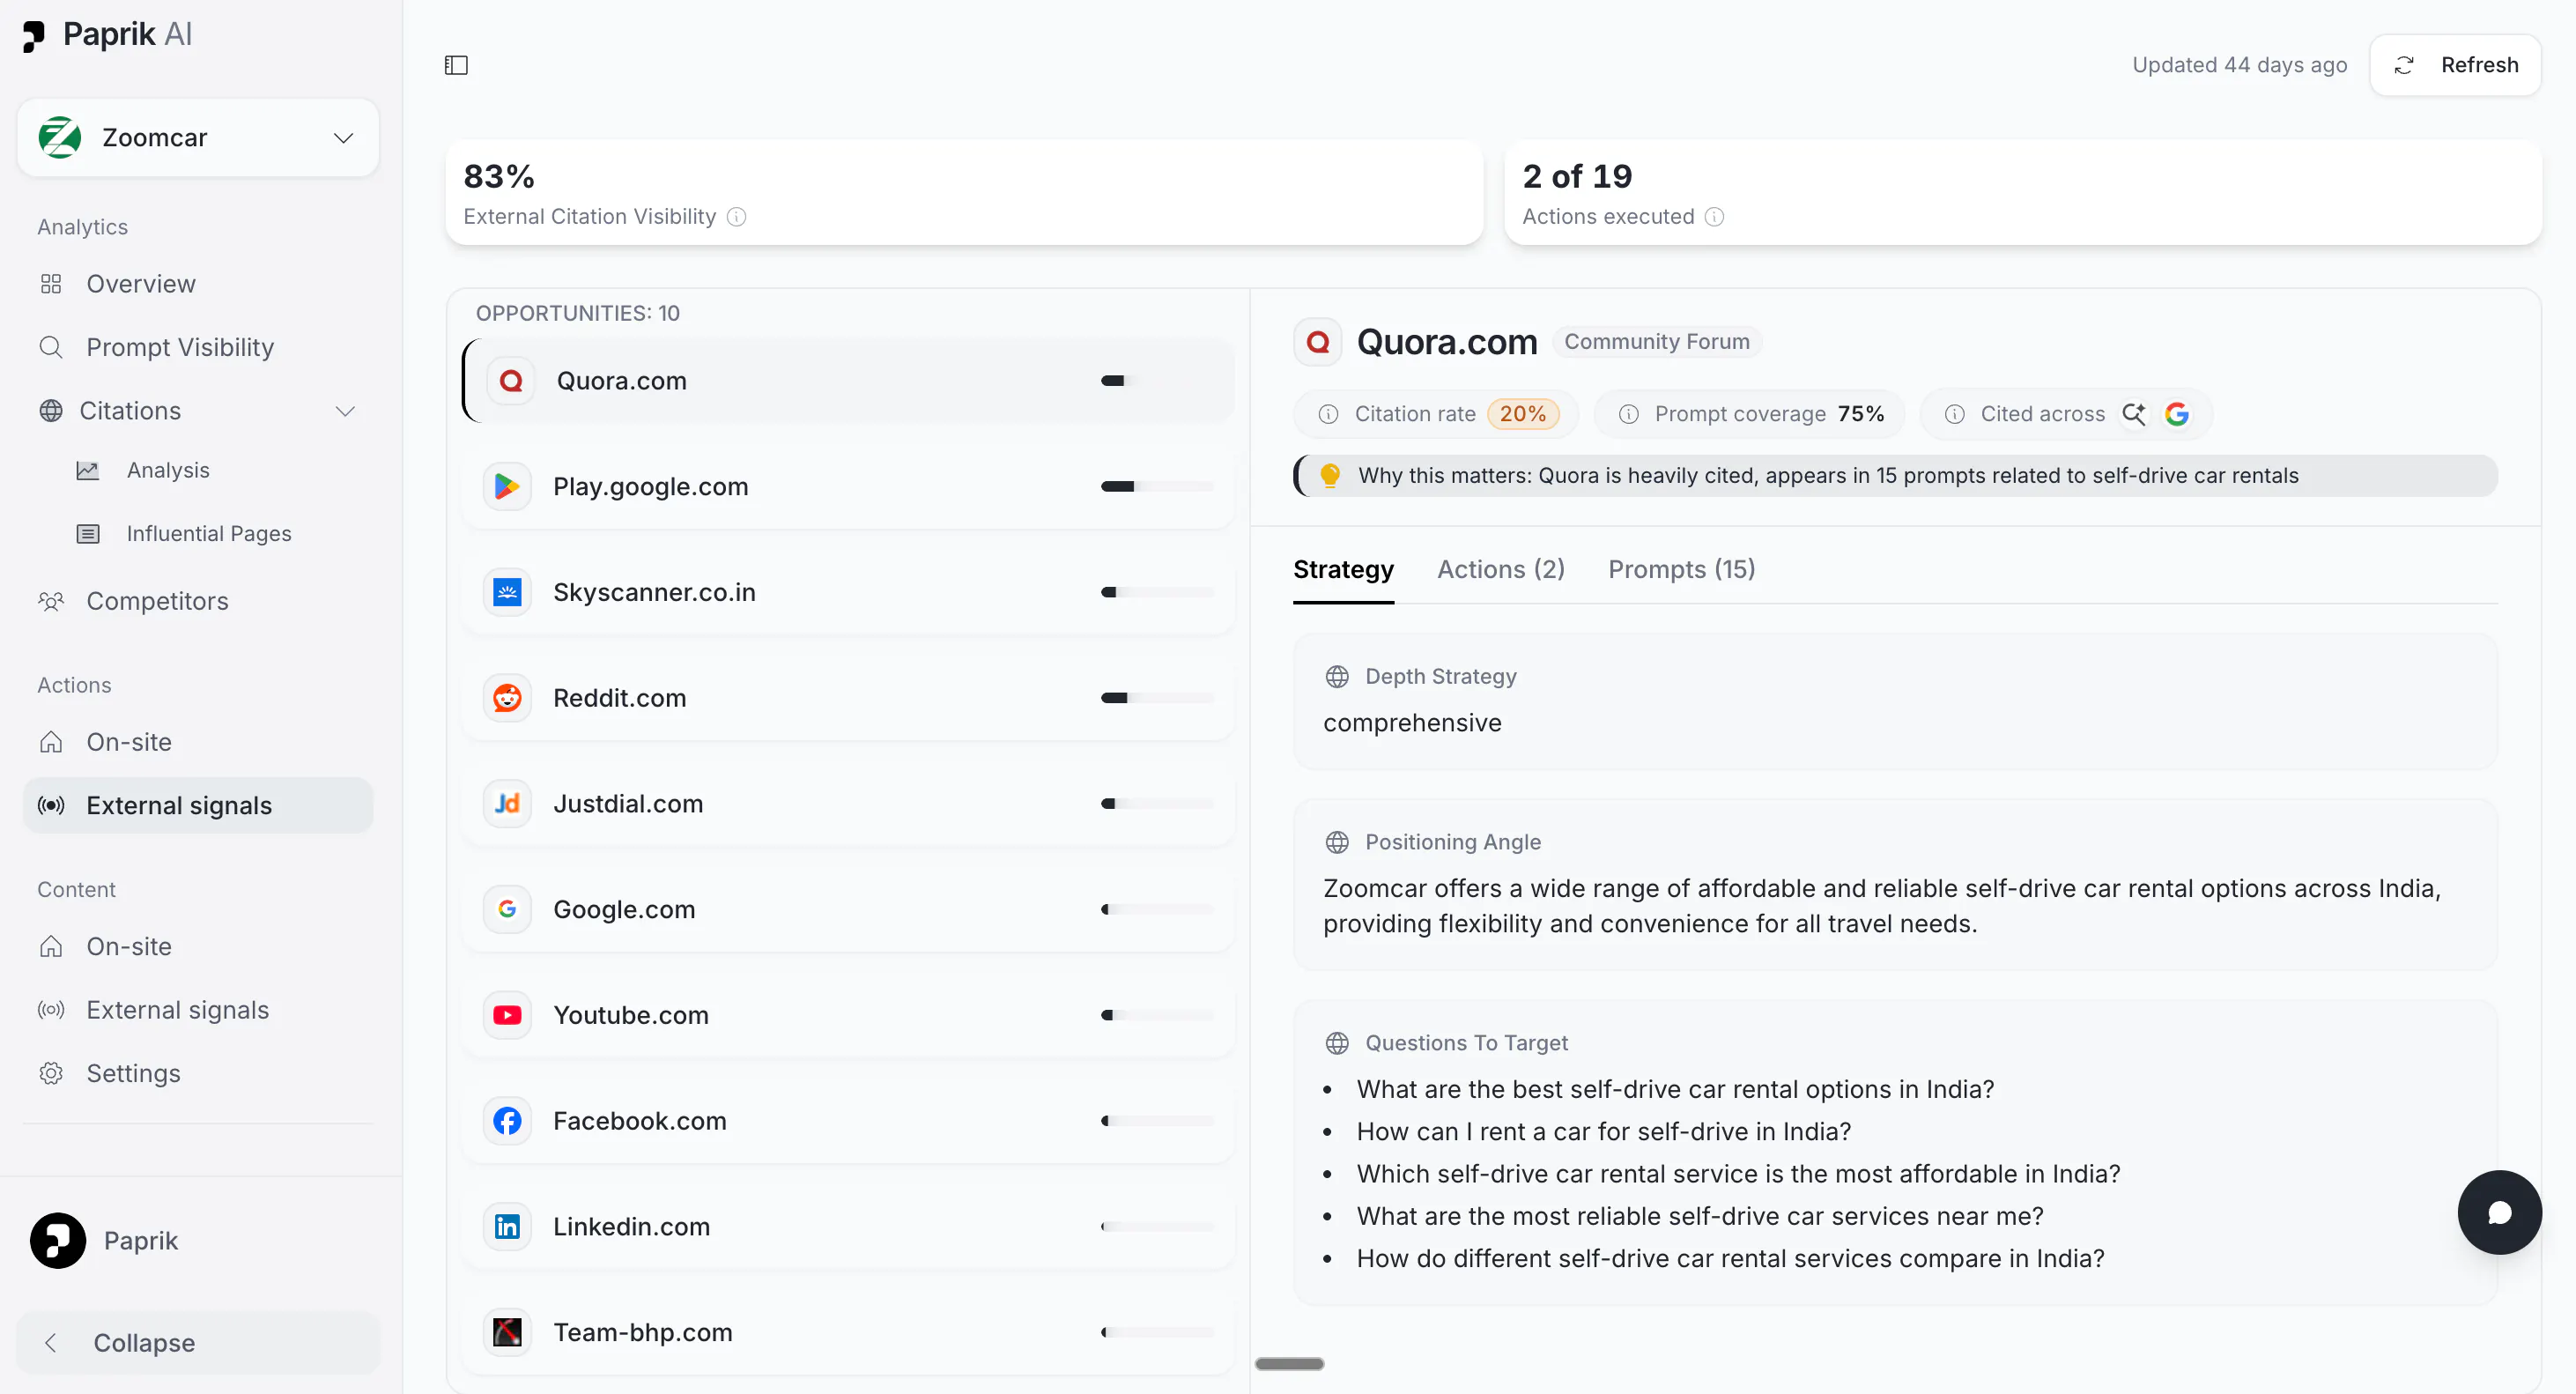
Task: Click the 83% External Citation Visibility card
Action: [964, 193]
